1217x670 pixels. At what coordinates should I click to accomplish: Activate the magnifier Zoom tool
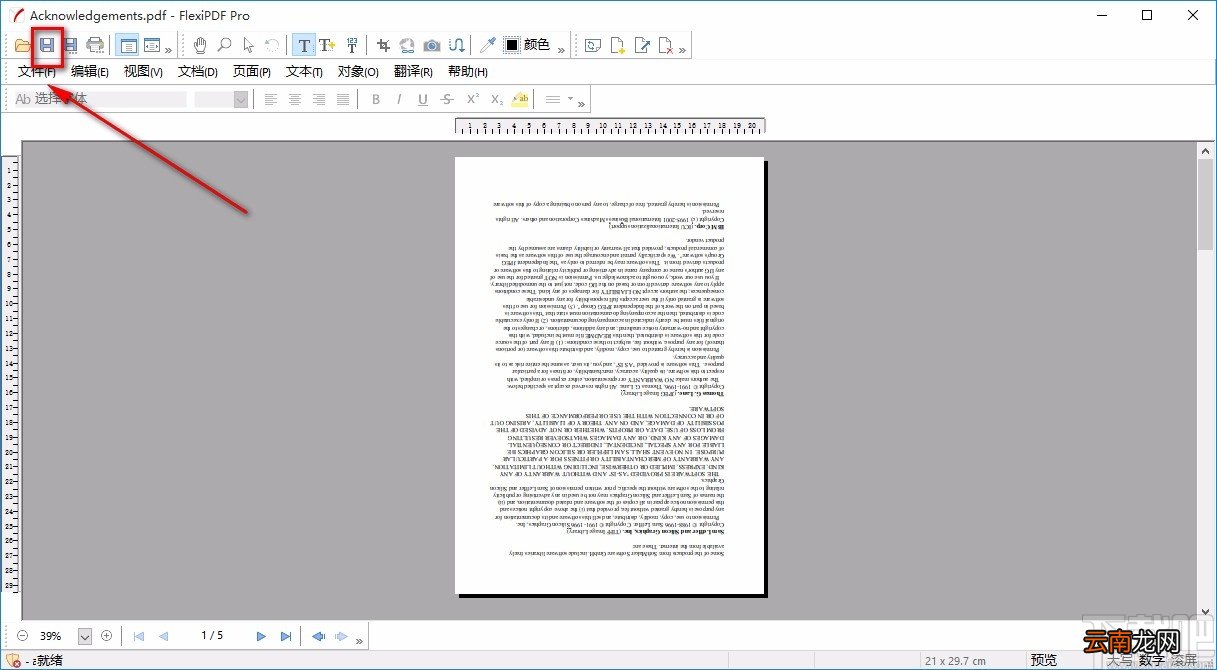224,45
